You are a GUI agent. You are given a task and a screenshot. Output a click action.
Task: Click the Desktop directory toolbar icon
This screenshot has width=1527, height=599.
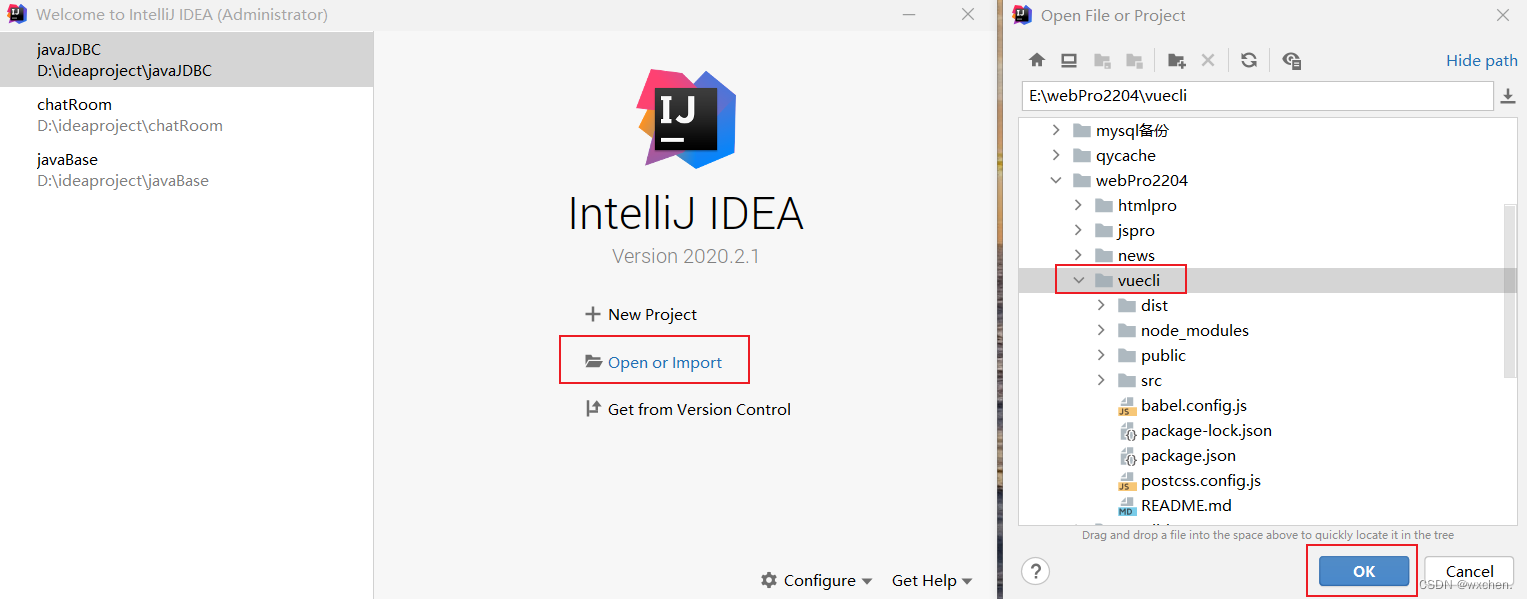click(1069, 60)
